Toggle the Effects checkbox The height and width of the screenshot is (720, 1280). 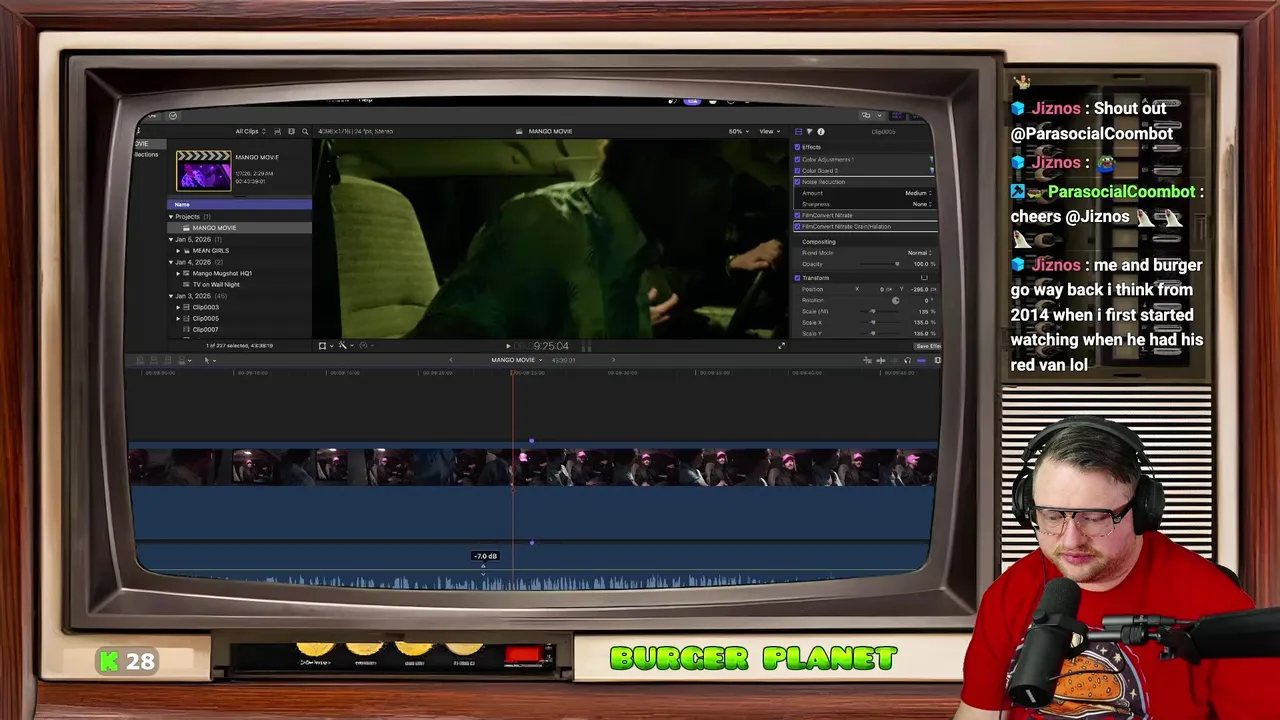click(797, 147)
